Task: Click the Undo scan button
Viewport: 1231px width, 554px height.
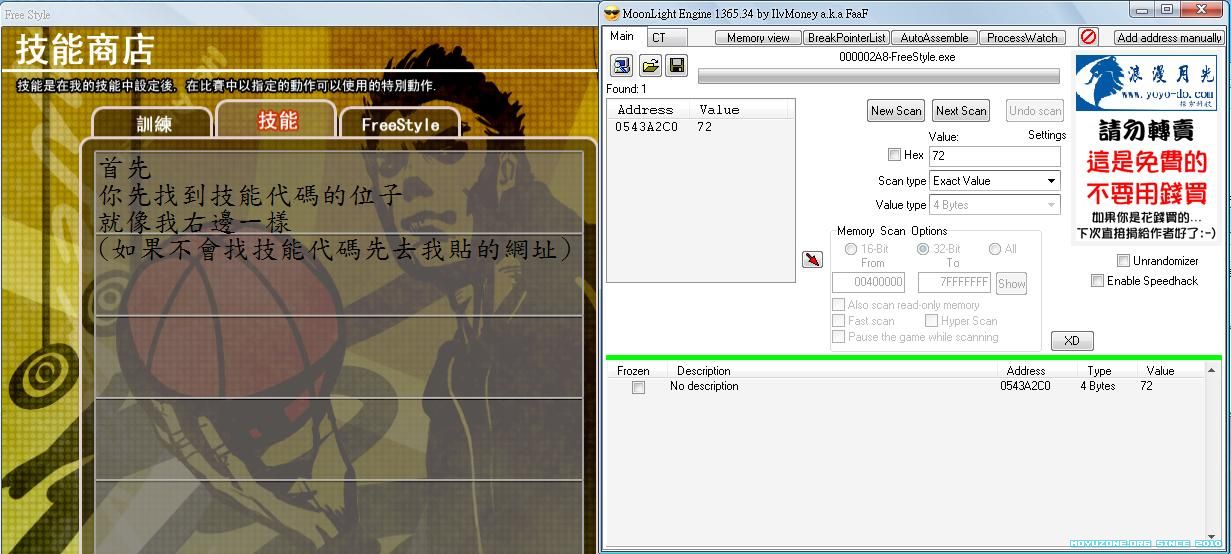Action: (x=1035, y=111)
